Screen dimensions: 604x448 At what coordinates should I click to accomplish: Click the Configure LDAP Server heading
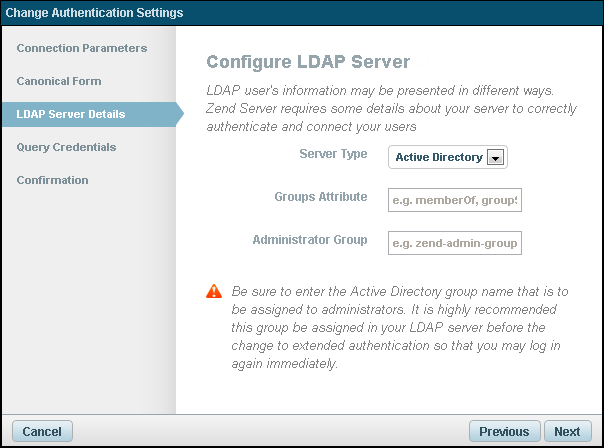(307, 62)
